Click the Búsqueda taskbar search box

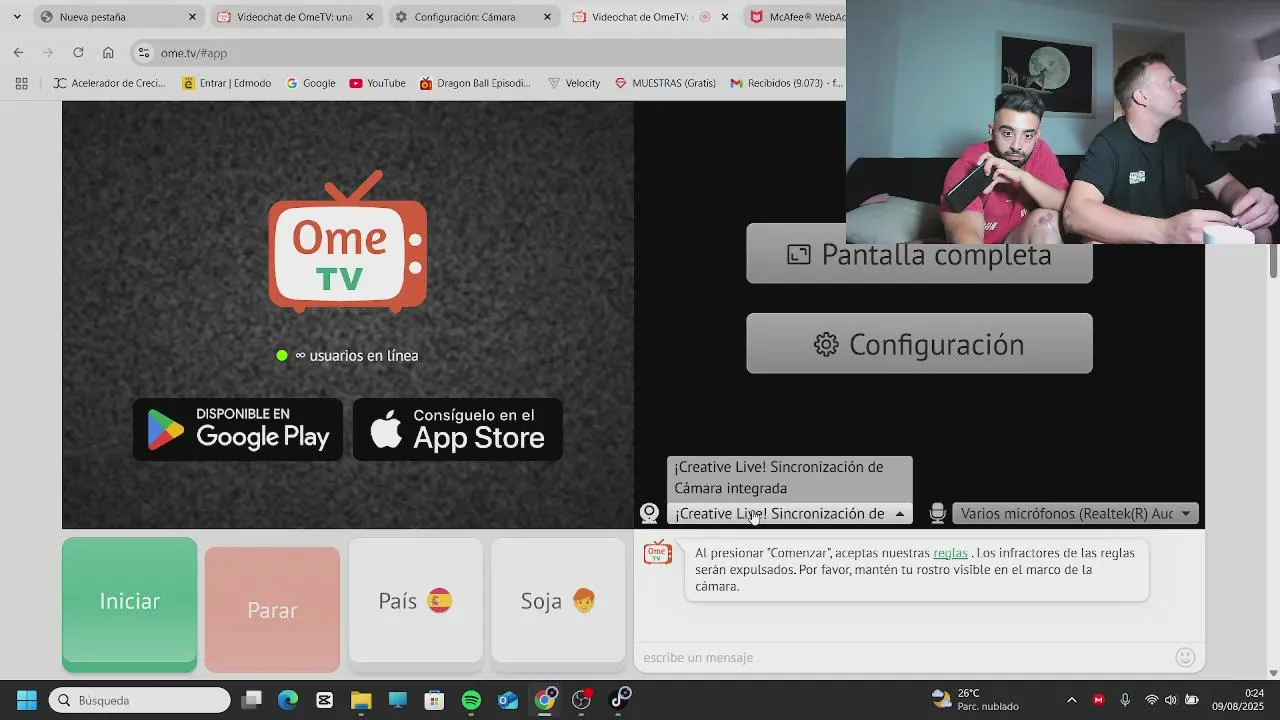click(140, 700)
